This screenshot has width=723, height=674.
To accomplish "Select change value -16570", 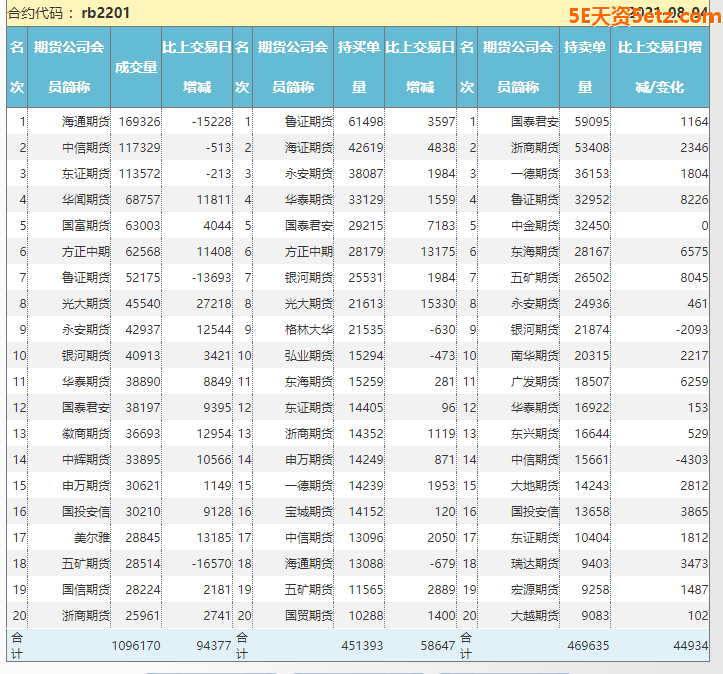I will [212, 563].
